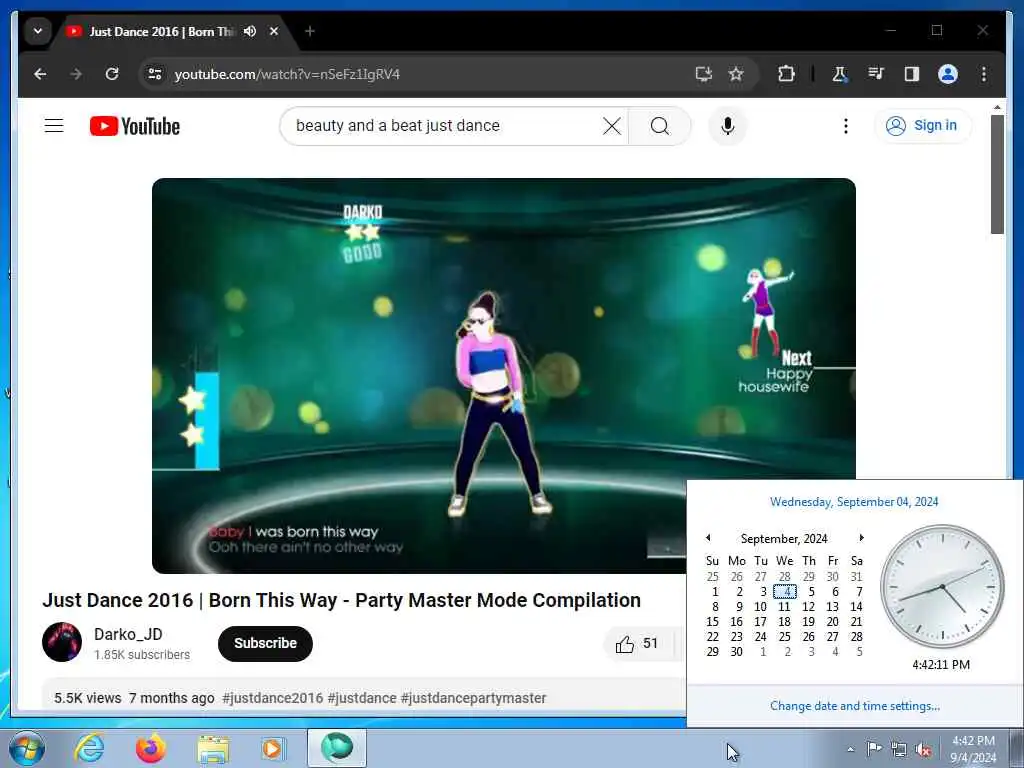
Task: Go to the YouTube home logo
Action: click(x=135, y=126)
